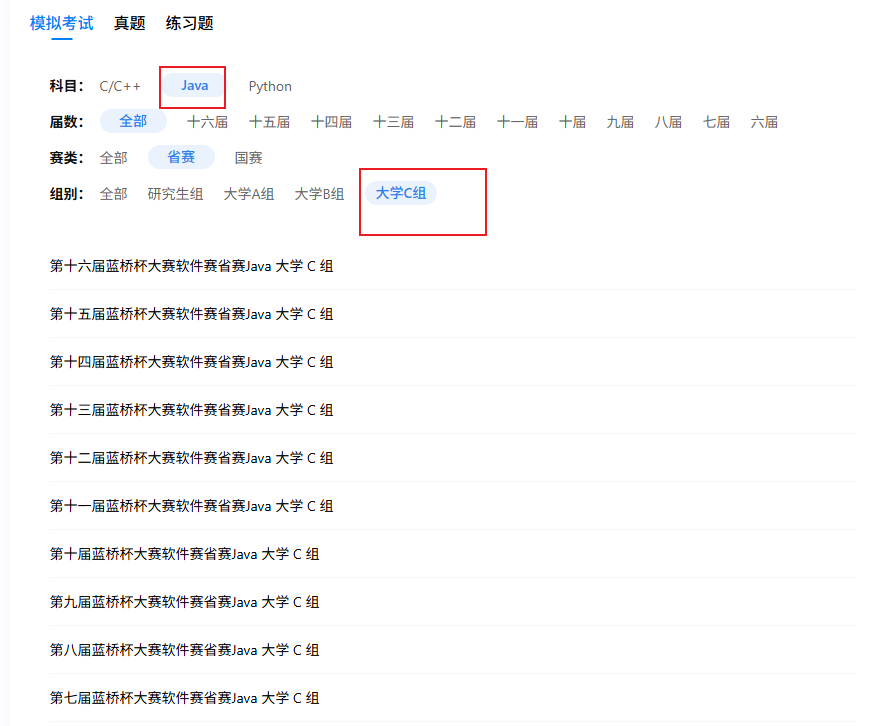Select 大学C组 group filter
This screenshot has width=887, height=726.
[401, 193]
